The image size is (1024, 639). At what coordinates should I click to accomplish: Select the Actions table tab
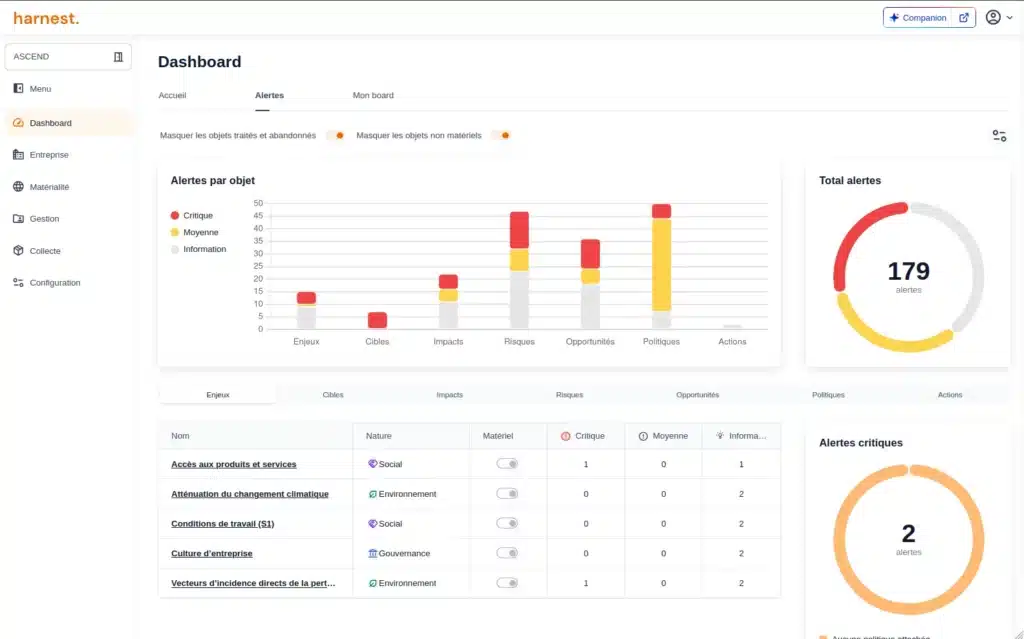950,395
